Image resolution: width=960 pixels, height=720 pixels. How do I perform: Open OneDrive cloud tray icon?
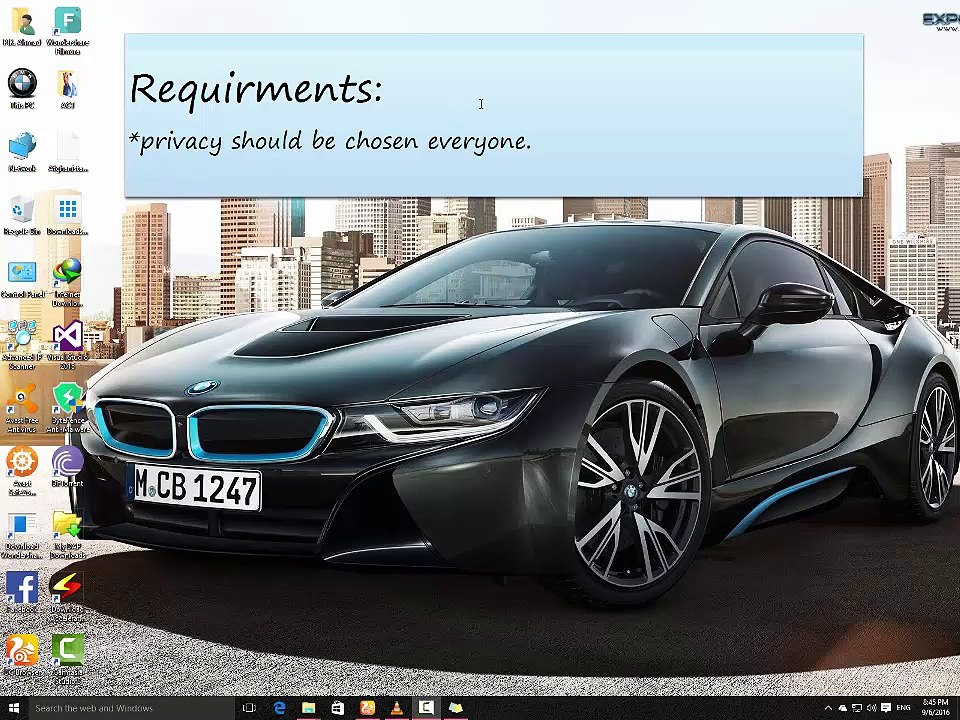click(842, 708)
